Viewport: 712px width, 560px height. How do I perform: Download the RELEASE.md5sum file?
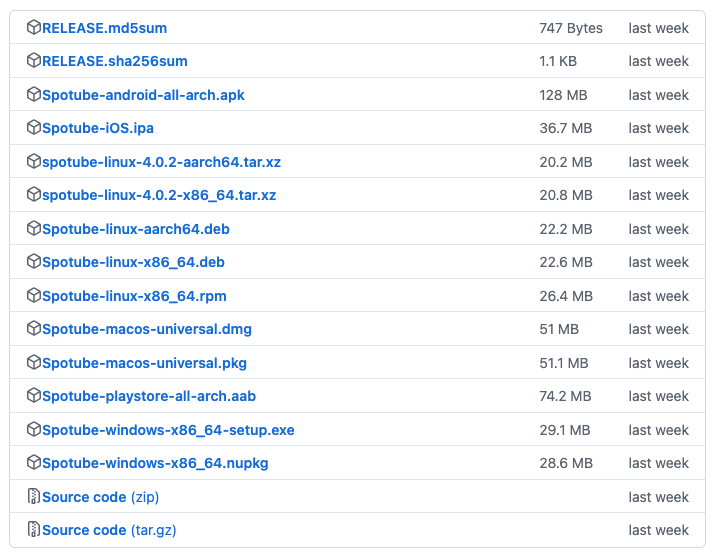coord(104,28)
